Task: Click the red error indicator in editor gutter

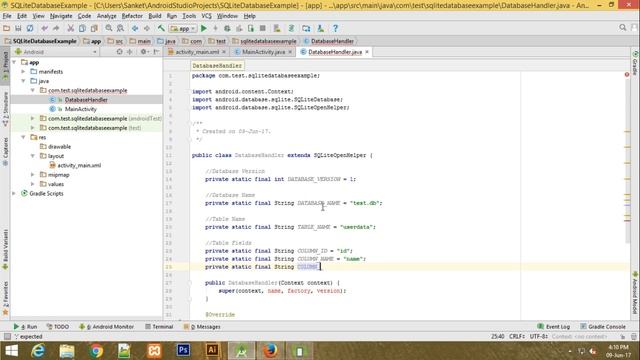Action: (627, 75)
